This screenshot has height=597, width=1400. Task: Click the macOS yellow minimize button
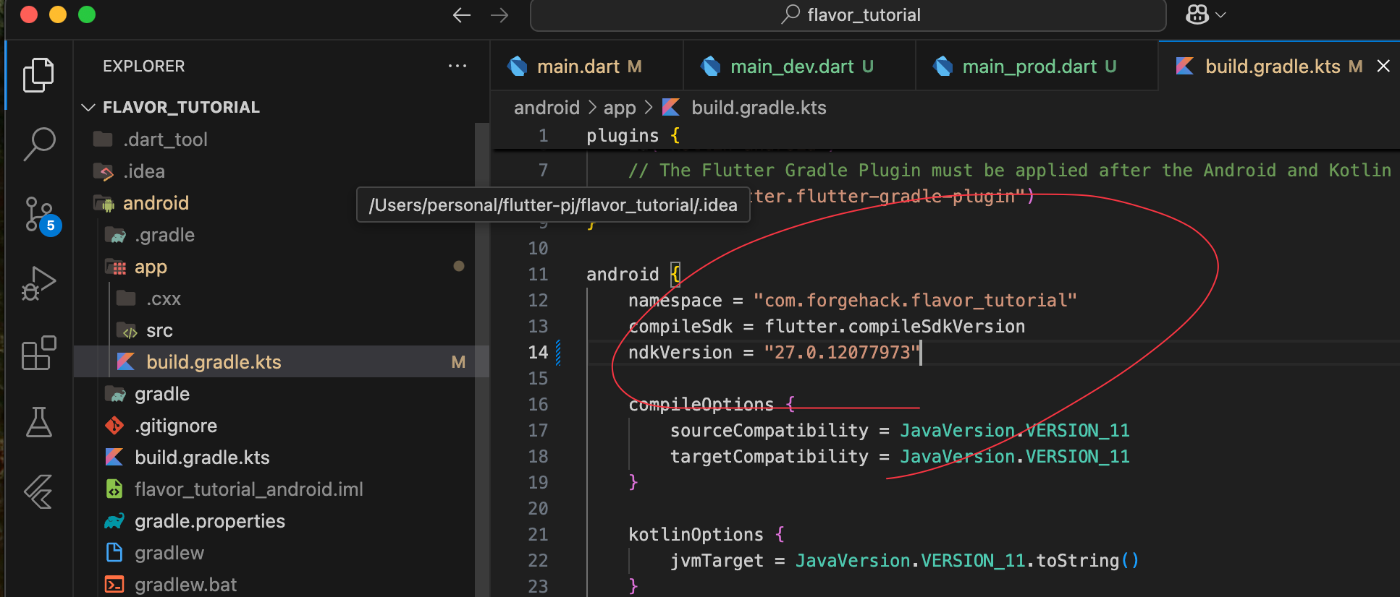coord(58,15)
